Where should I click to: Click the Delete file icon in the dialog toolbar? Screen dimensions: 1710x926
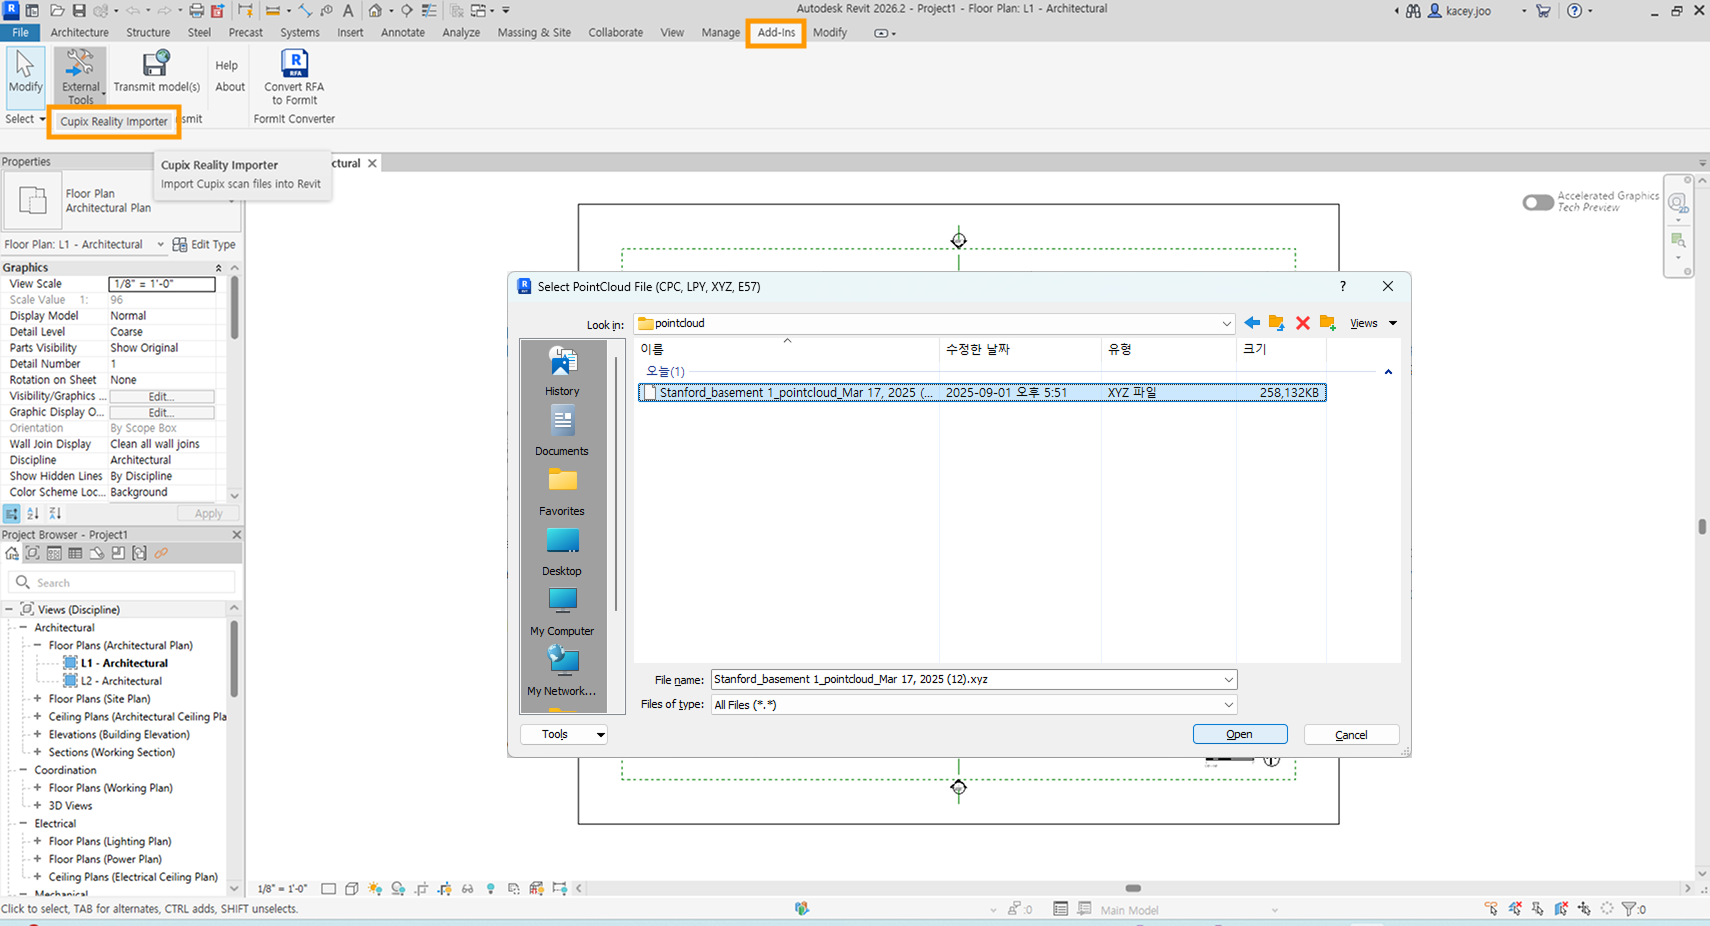pos(1302,323)
